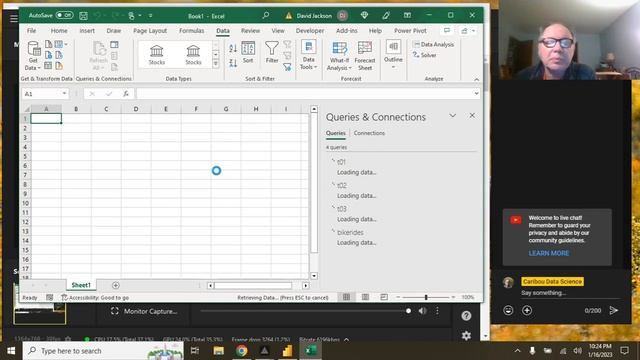The width and height of the screenshot is (640, 360).
Task: Select the t02 query
Action: [342, 185]
